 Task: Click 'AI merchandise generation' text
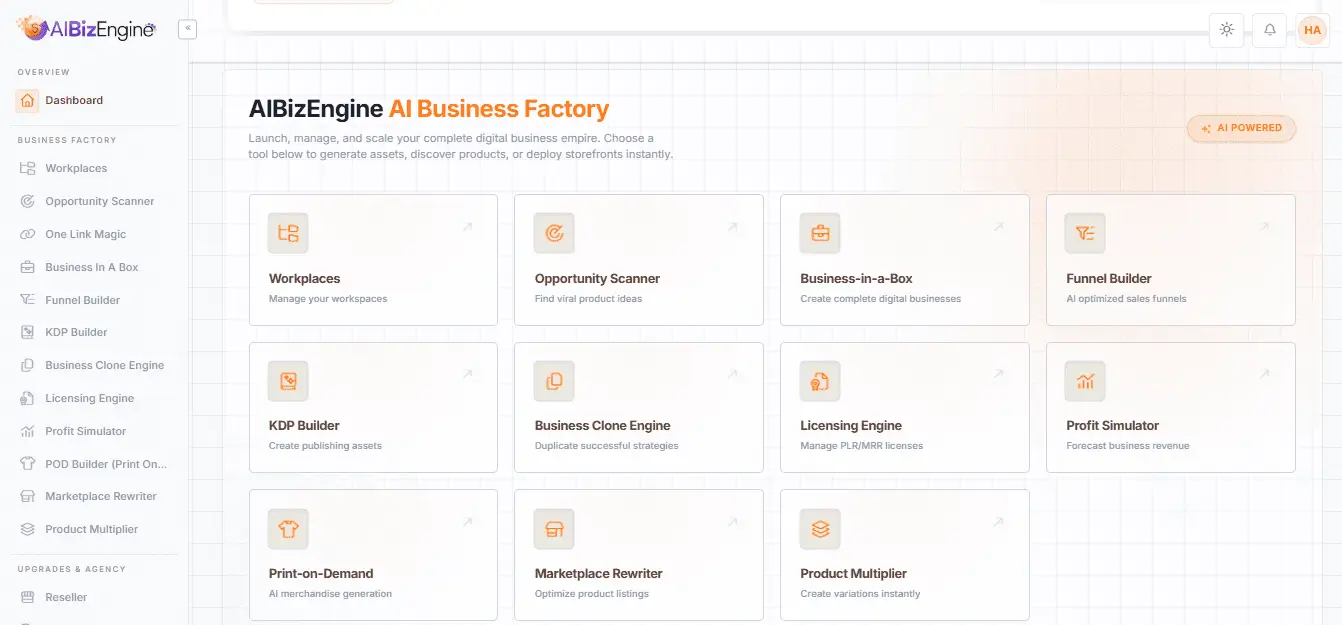pyautogui.click(x=331, y=594)
